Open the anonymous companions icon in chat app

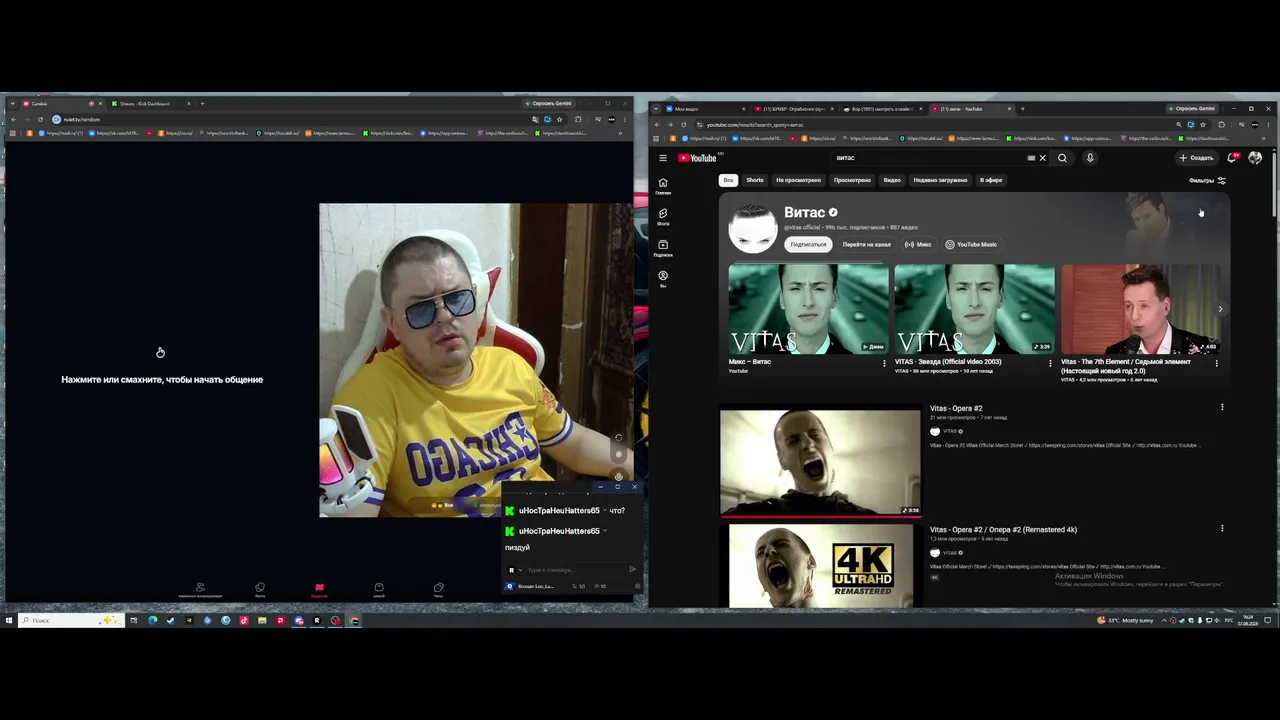click(x=200, y=590)
